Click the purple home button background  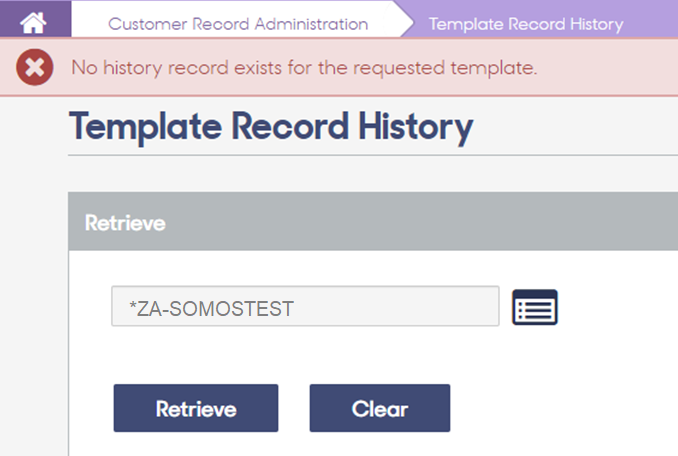click(35, 19)
